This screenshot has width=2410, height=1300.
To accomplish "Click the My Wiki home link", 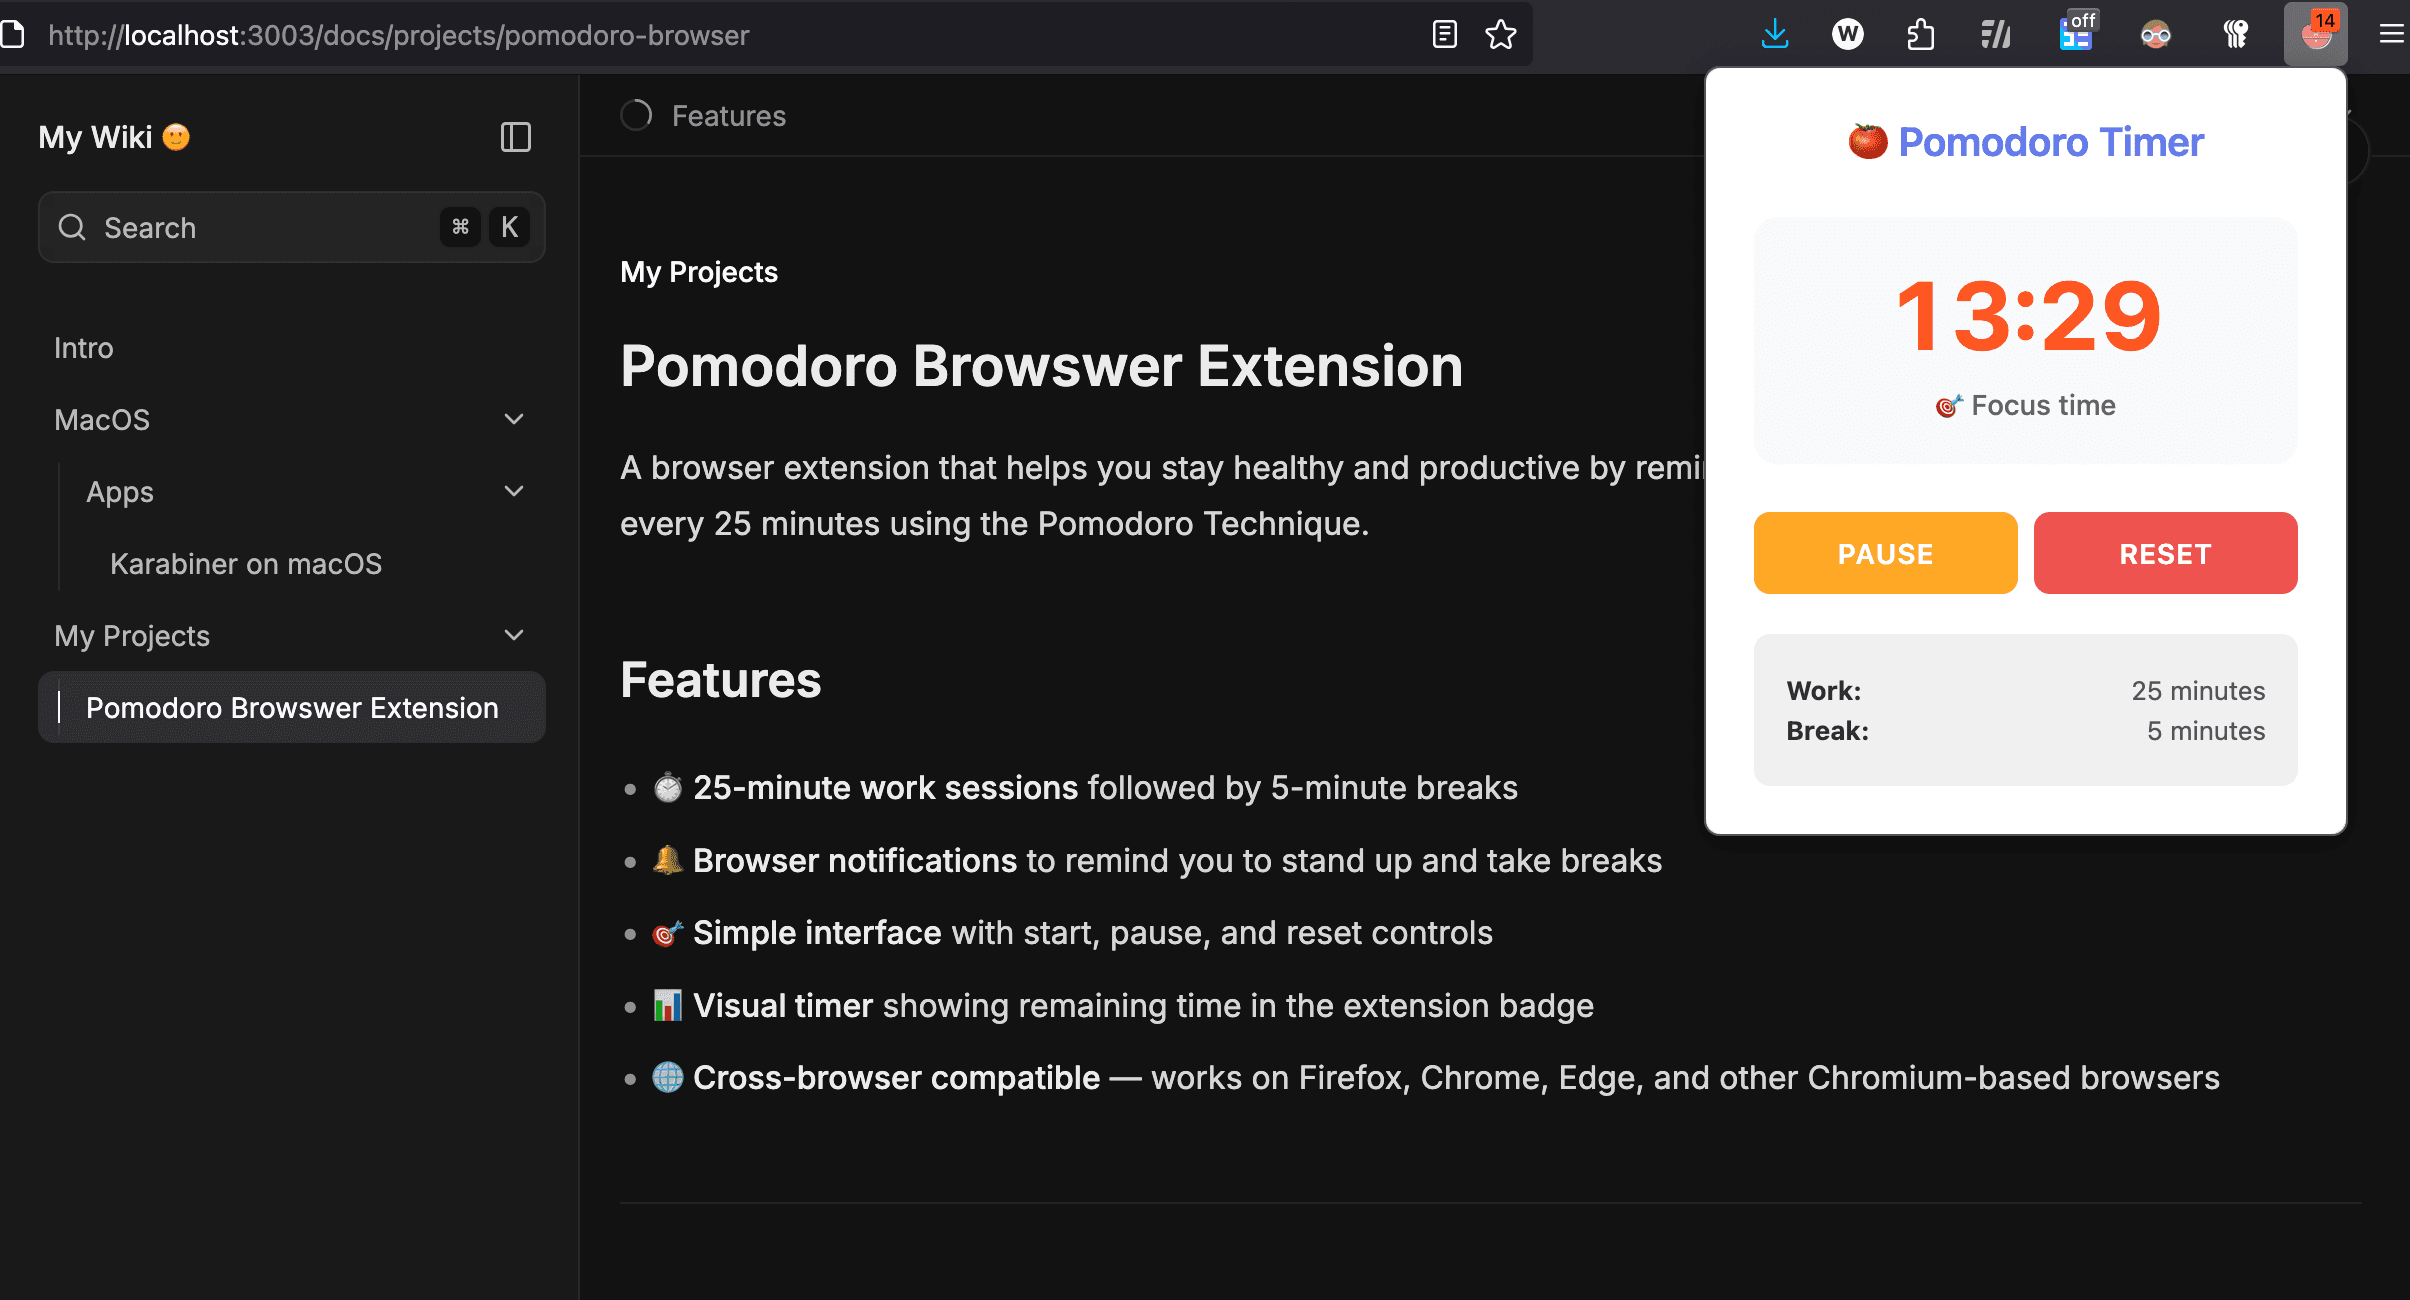I will coord(96,137).
